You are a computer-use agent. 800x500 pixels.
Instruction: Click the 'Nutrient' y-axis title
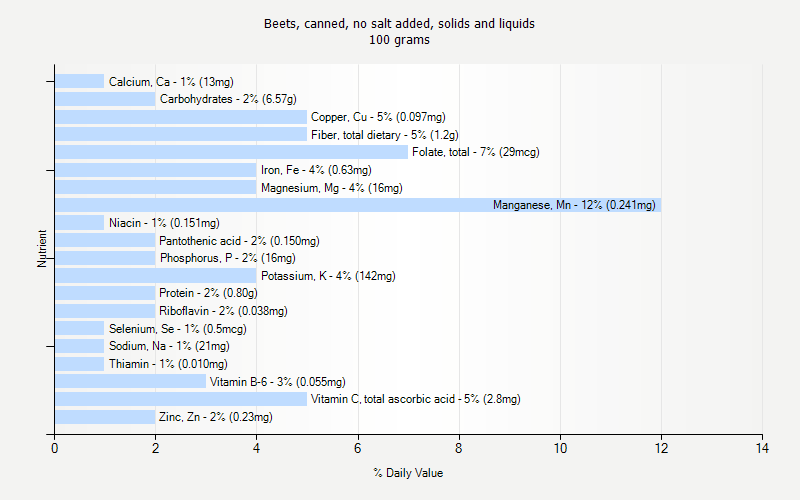[x=42, y=248]
